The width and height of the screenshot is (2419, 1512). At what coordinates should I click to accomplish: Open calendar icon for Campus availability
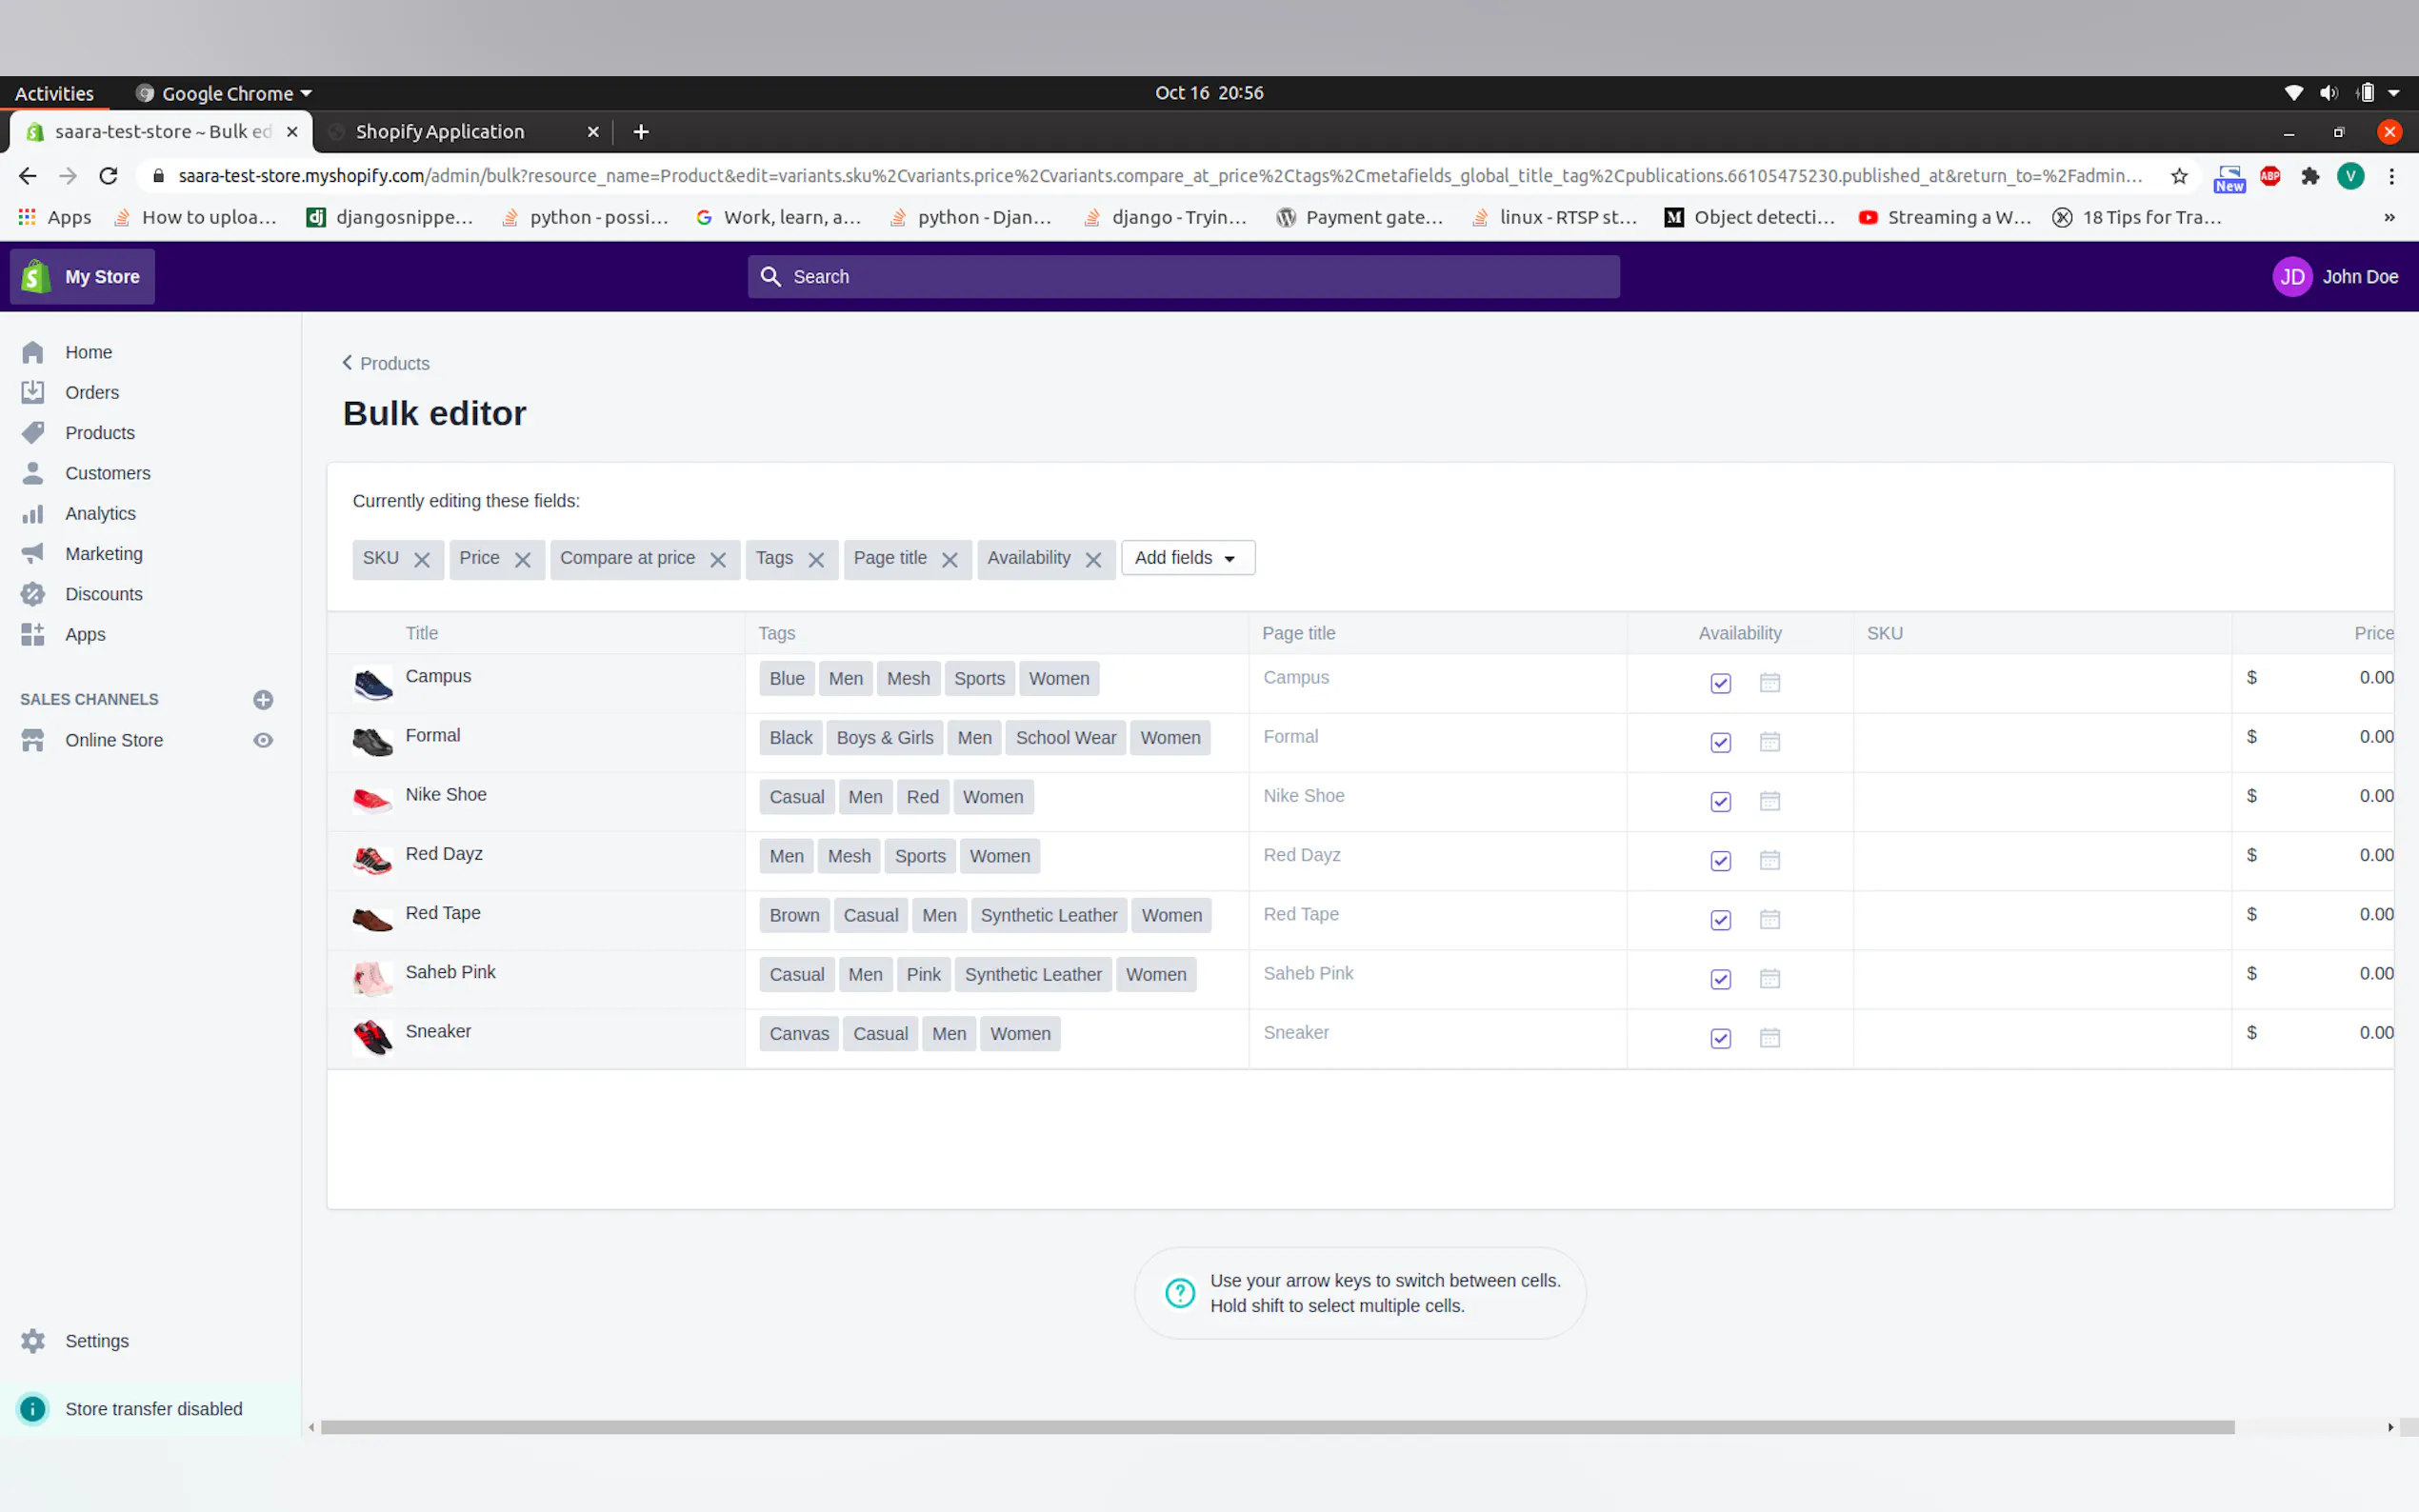pos(1769,683)
